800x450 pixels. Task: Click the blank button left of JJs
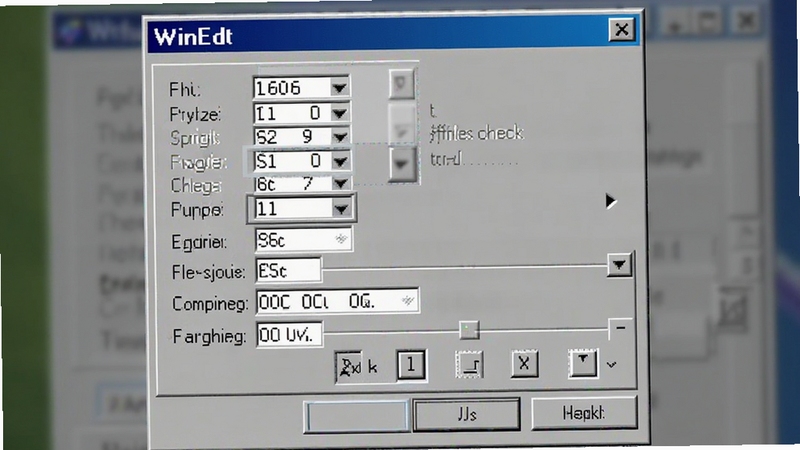[x=357, y=416]
